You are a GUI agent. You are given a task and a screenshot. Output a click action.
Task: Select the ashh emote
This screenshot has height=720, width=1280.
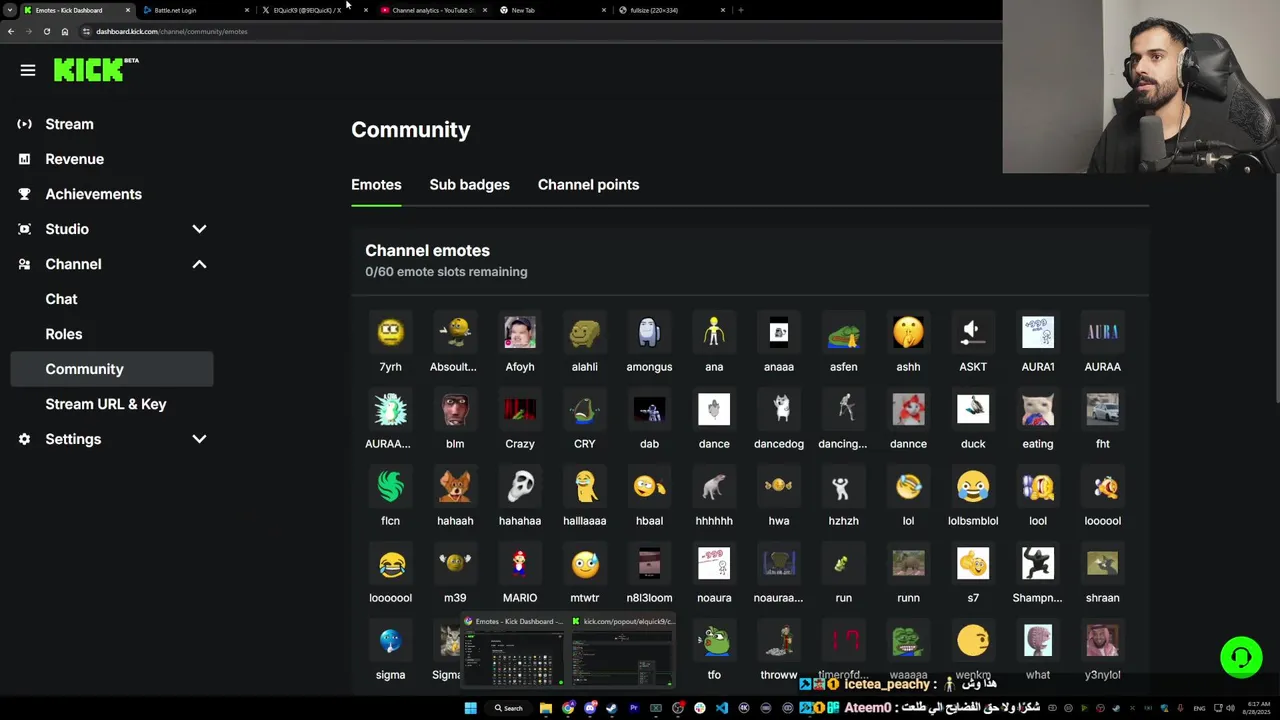[x=908, y=332]
